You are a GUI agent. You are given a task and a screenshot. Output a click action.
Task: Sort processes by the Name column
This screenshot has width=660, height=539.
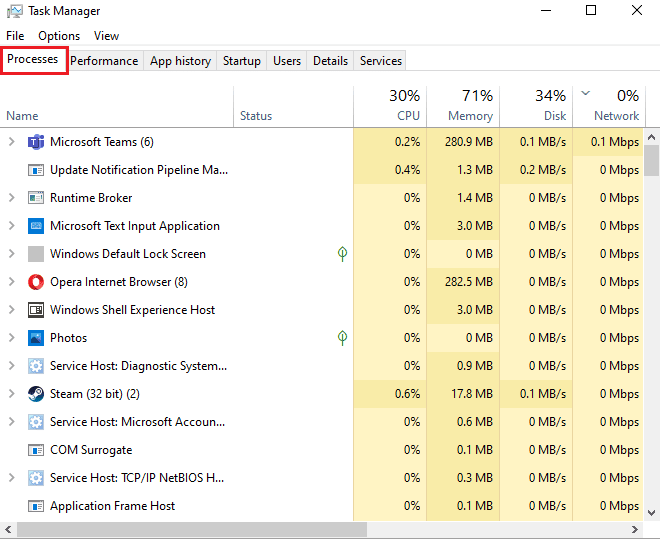point(117,107)
